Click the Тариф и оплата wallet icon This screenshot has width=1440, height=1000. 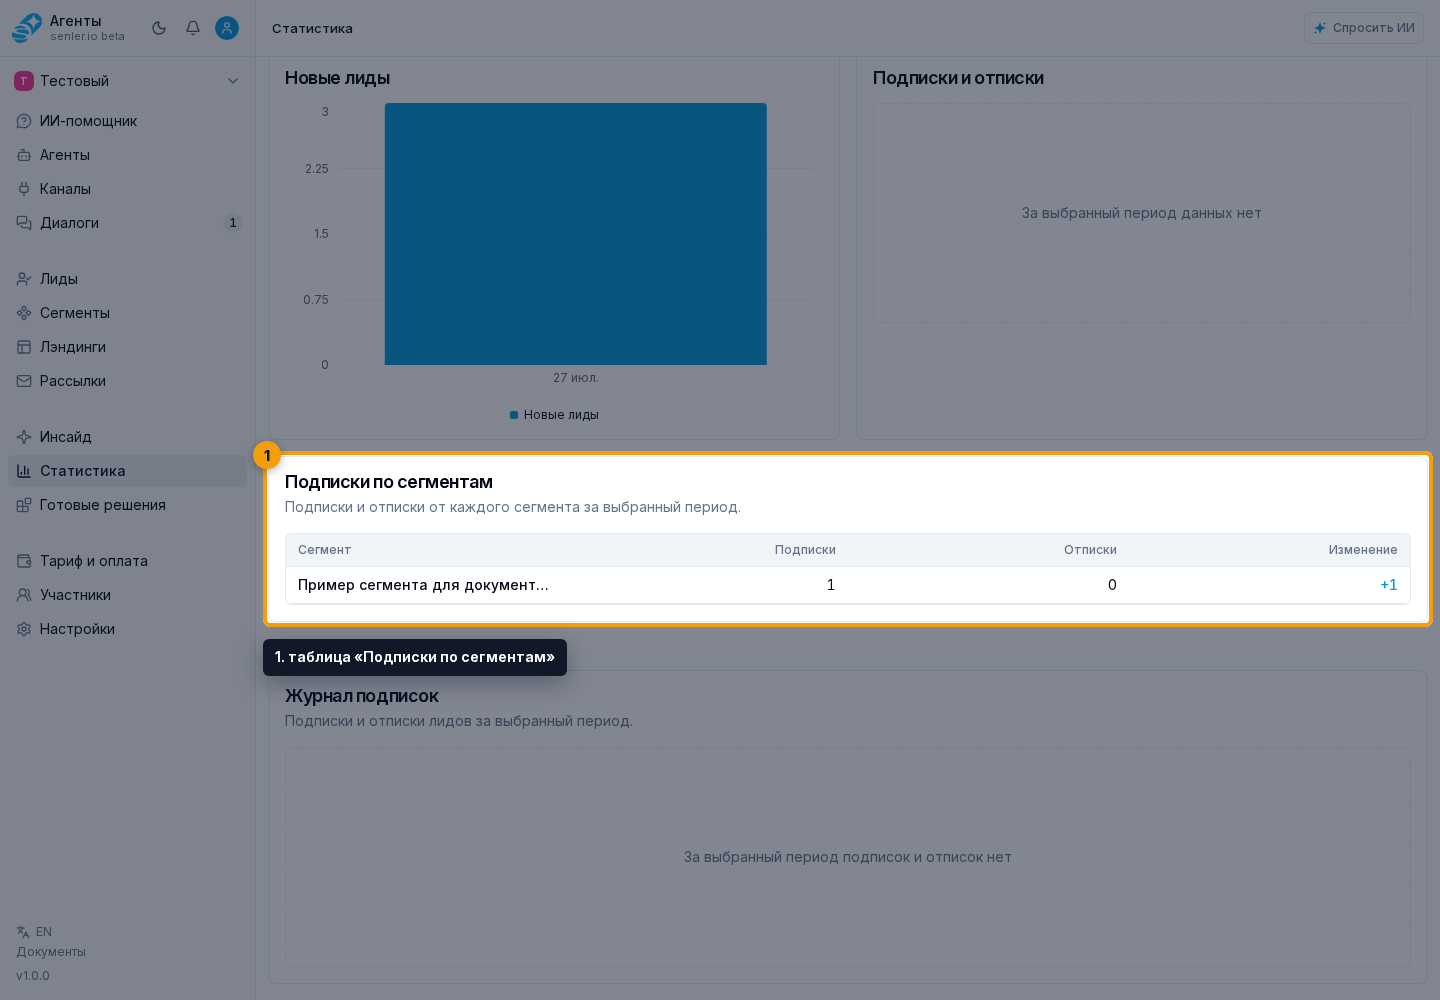24,561
